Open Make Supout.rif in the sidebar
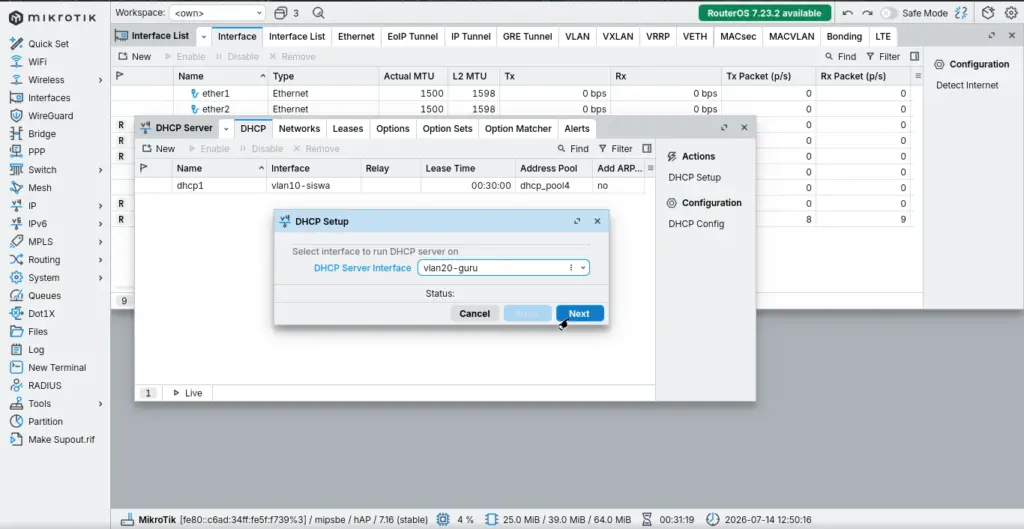This screenshot has height=529, width=1024. pyautogui.click(x=61, y=440)
